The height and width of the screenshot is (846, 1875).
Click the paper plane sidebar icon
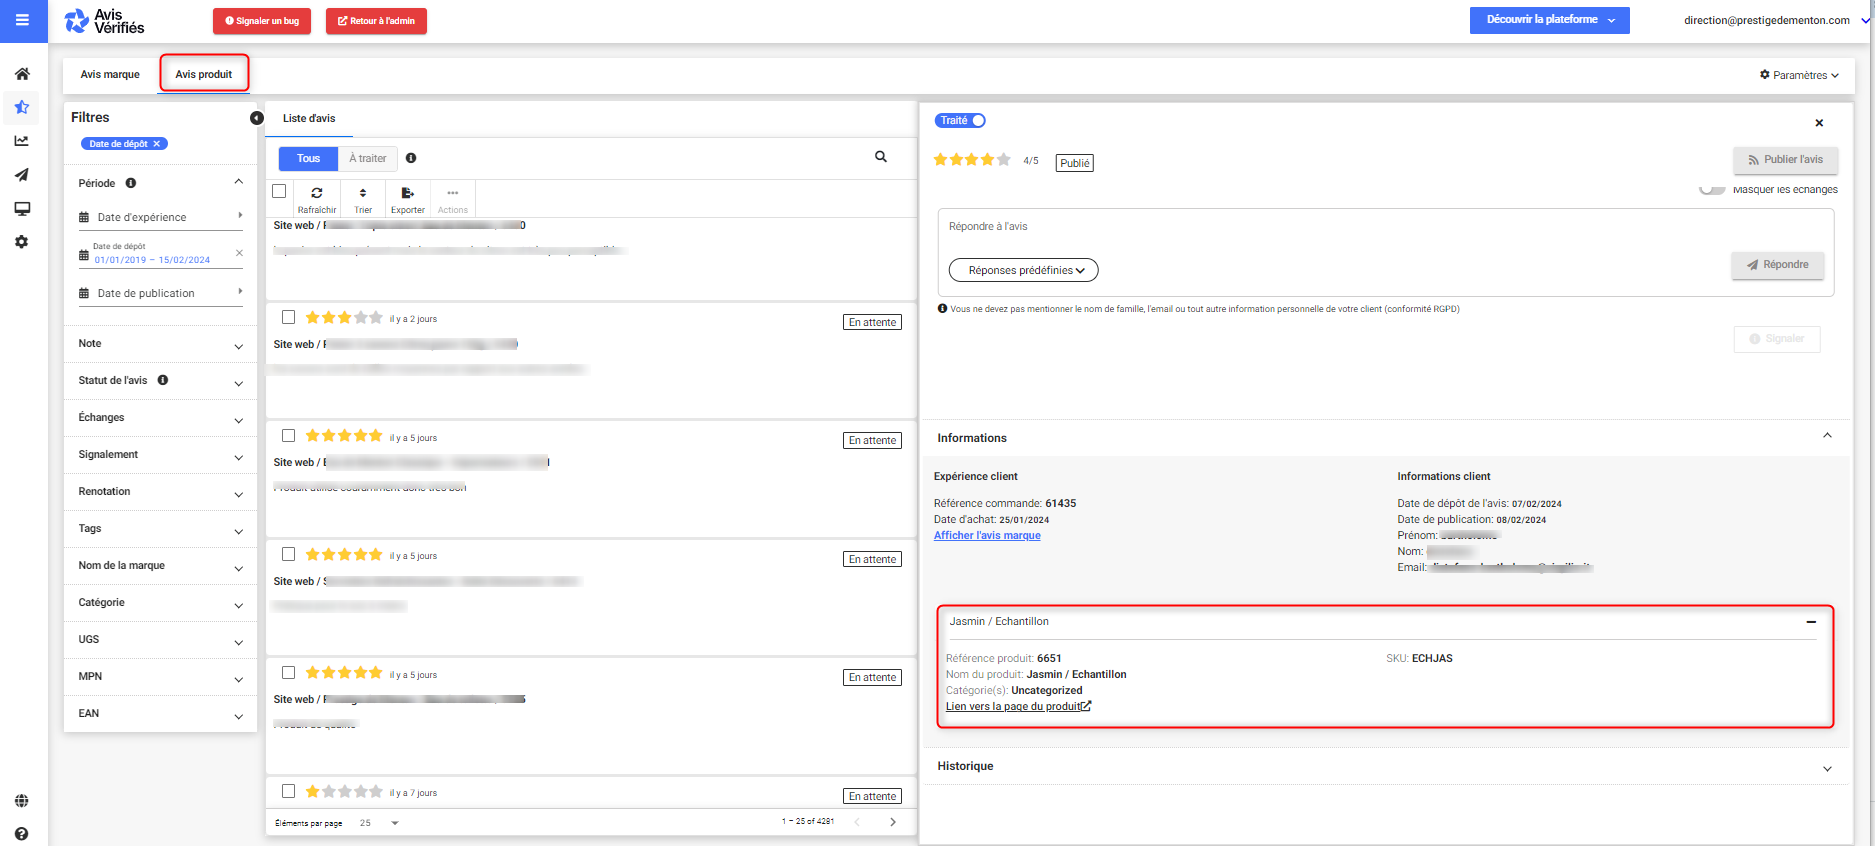point(22,175)
